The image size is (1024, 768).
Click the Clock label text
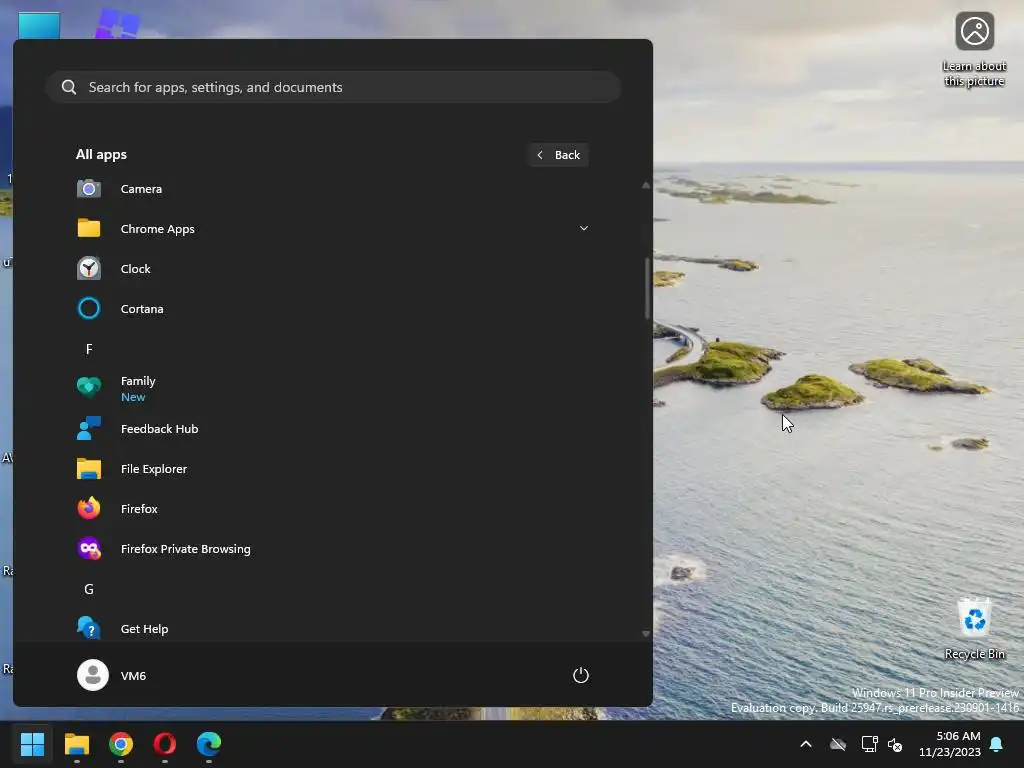(135, 269)
